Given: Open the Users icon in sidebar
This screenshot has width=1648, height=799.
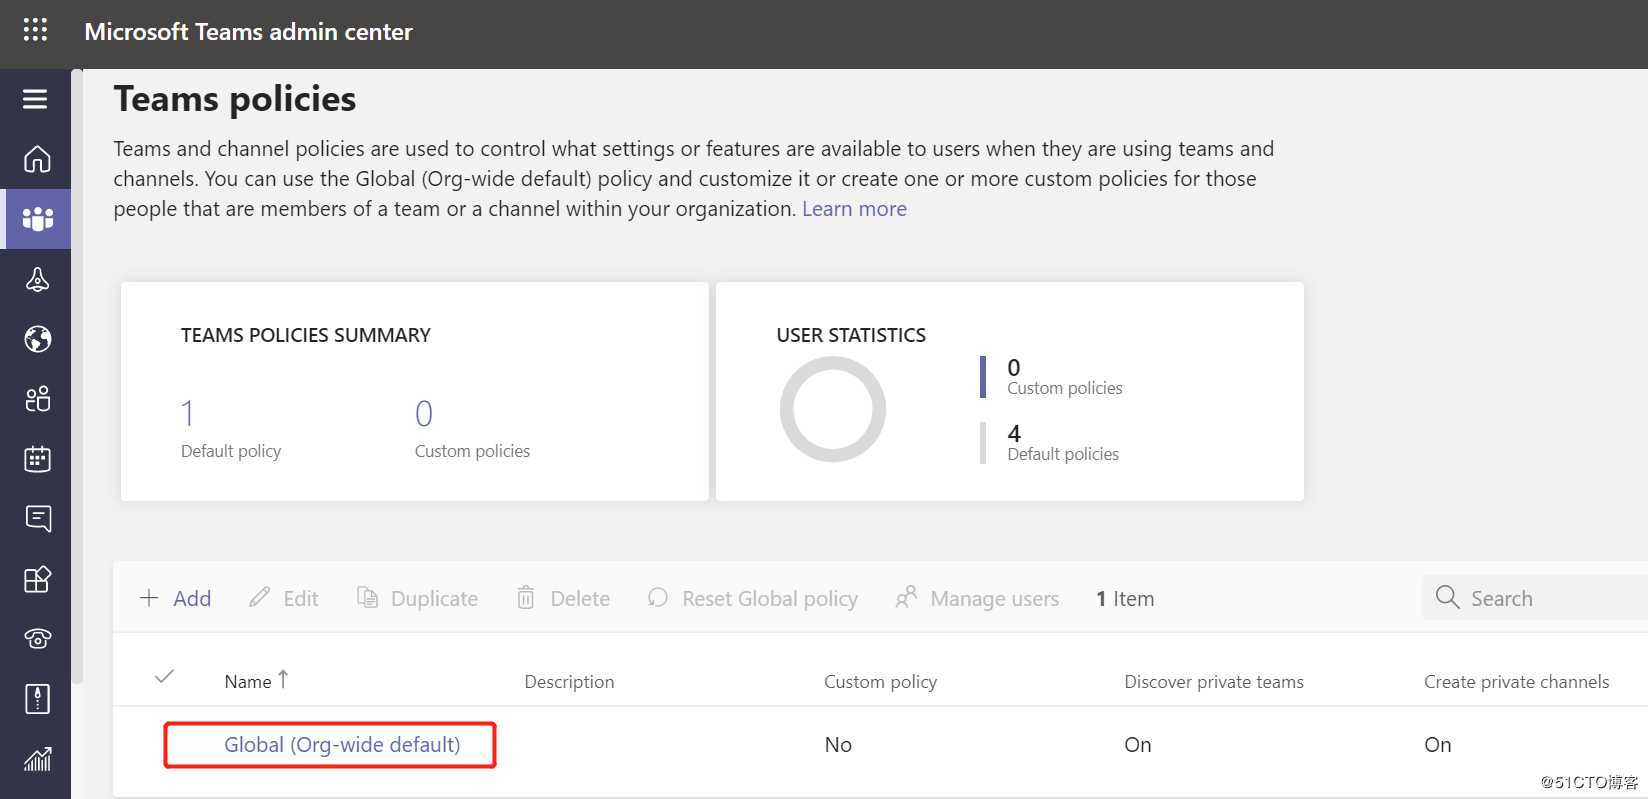Looking at the screenshot, I should 37,399.
